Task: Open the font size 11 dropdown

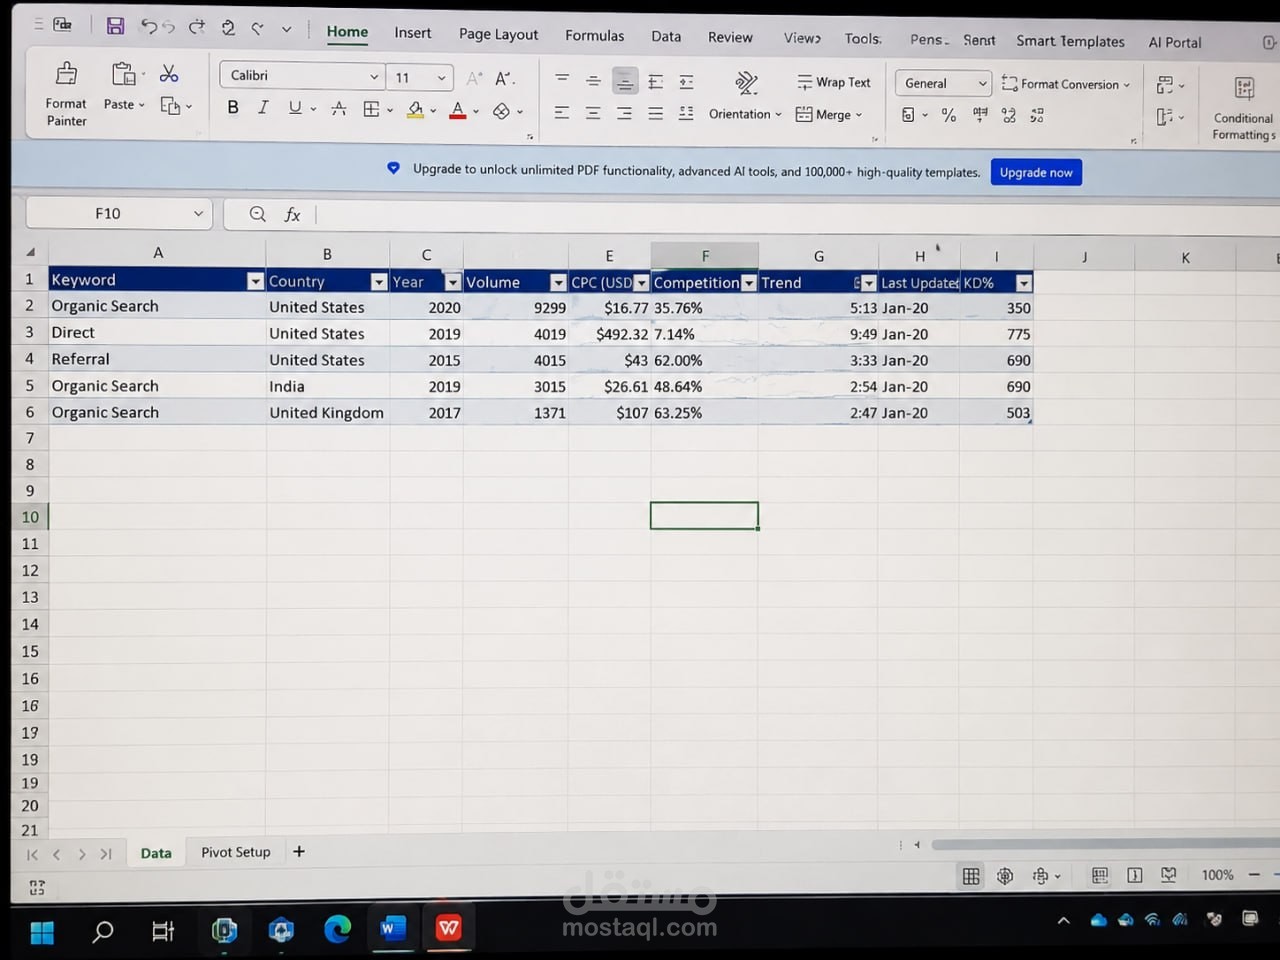Action: pyautogui.click(x=441, y=78)
